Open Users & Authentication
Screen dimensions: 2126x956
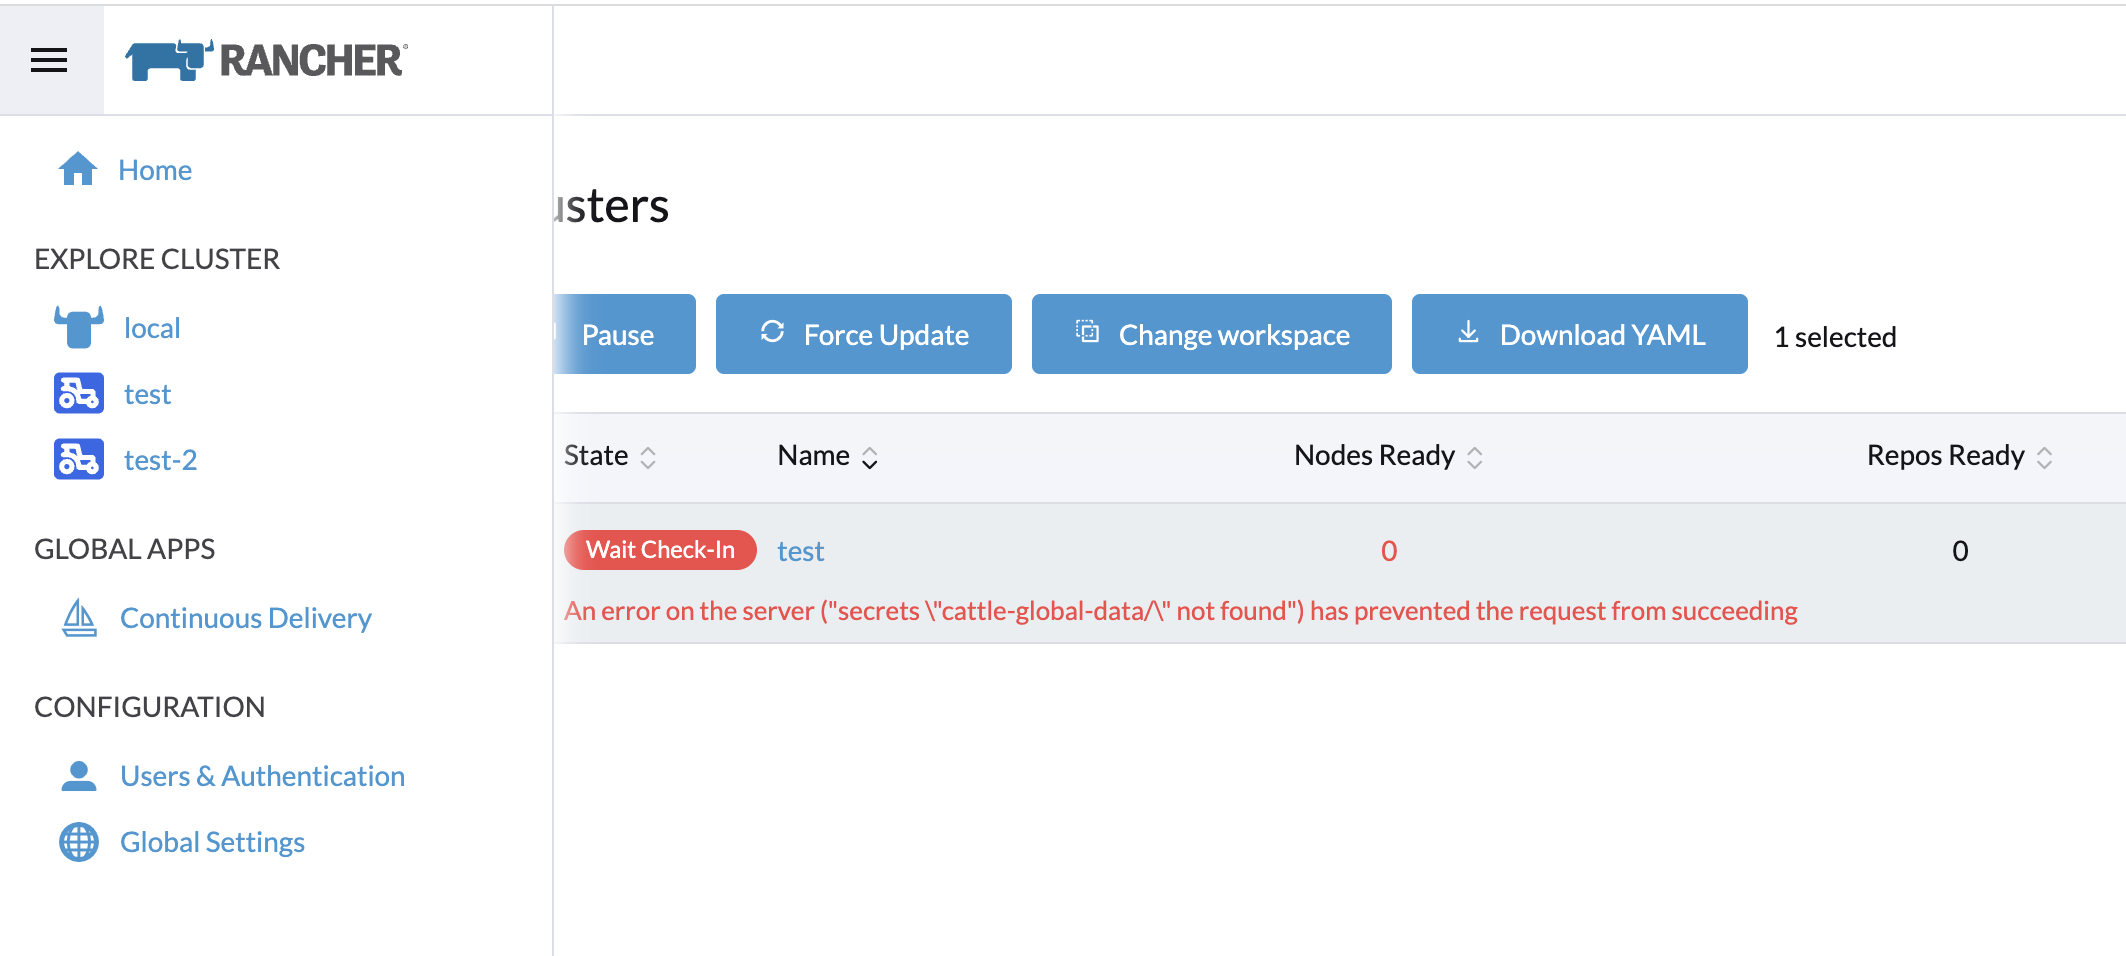point(262,776)
